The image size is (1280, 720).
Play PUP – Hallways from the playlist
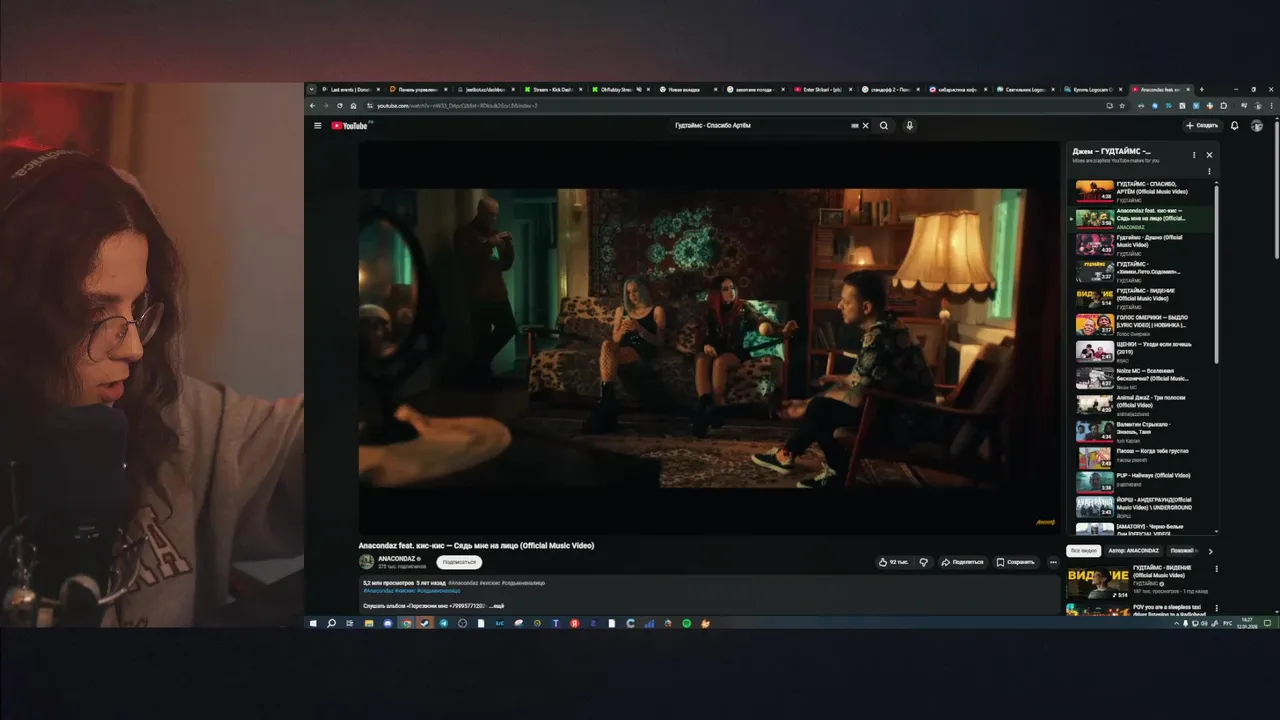point(1142,481)
